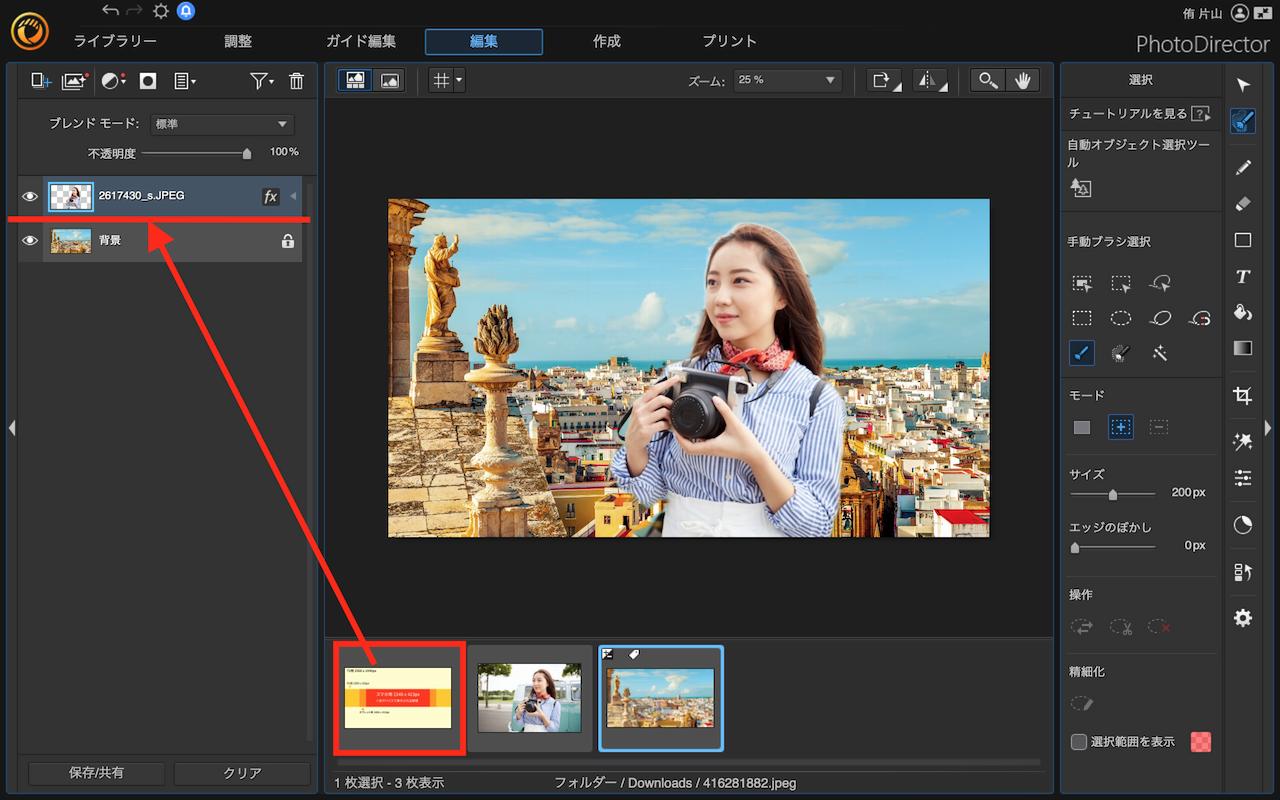Screen dimensions: 1280x800
Task: Click the auto object selection tool icon
Action: click(x=1081, y=187)
